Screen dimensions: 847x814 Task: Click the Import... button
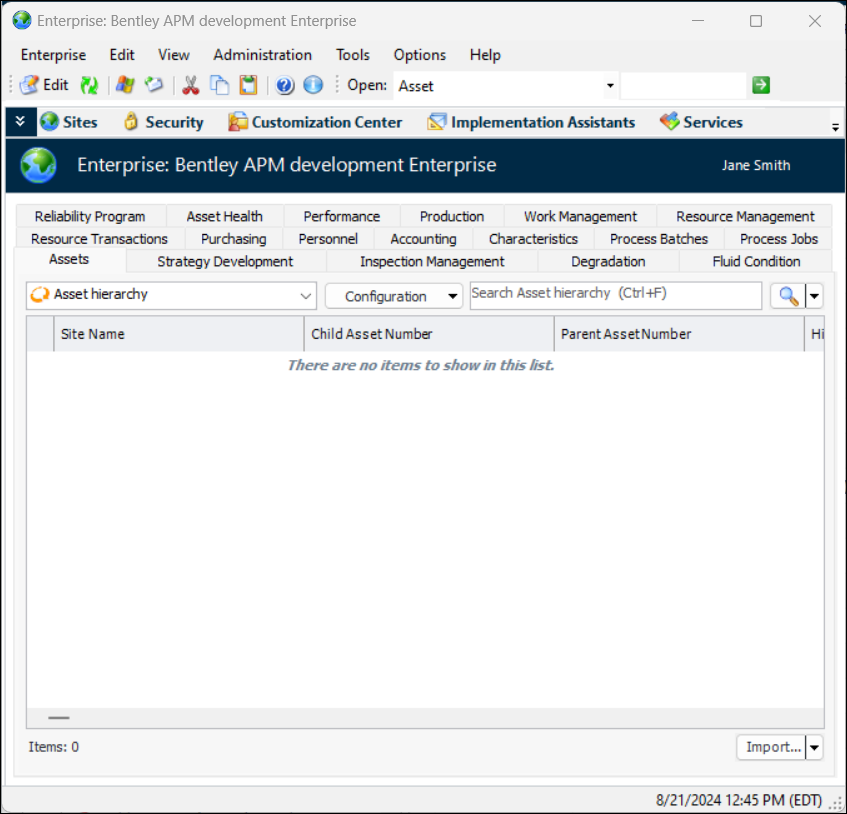(772, 748)
